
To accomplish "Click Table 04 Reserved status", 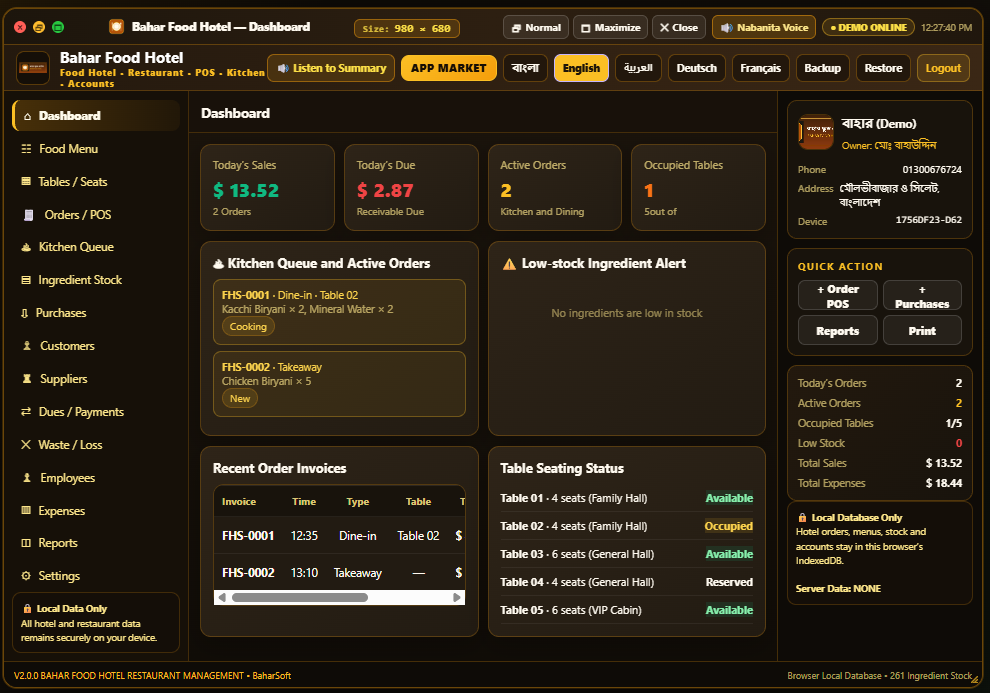I will pyautogui.click(x=729, y=582).
